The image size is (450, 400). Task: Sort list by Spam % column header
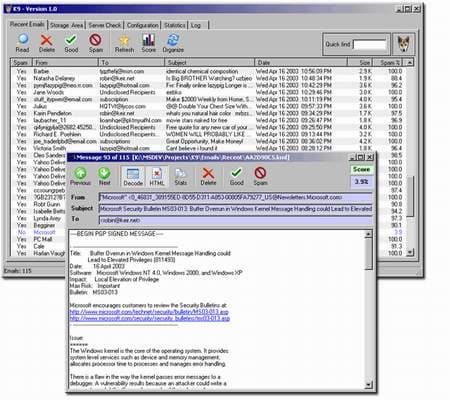389,63
